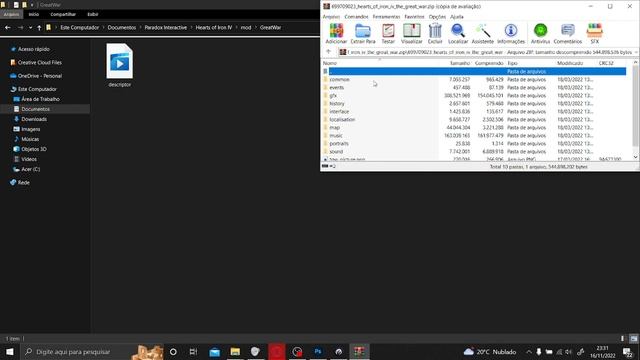The height and width of the screenshot is (360, 640).
Task: Open the Arquivo menu in WinRAR
Action: click(x=331, y=17)
